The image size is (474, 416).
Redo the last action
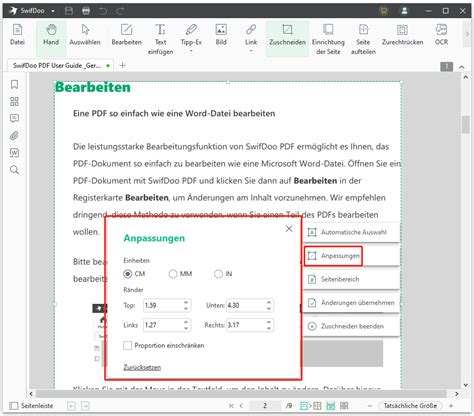click(x=120, y=11)
